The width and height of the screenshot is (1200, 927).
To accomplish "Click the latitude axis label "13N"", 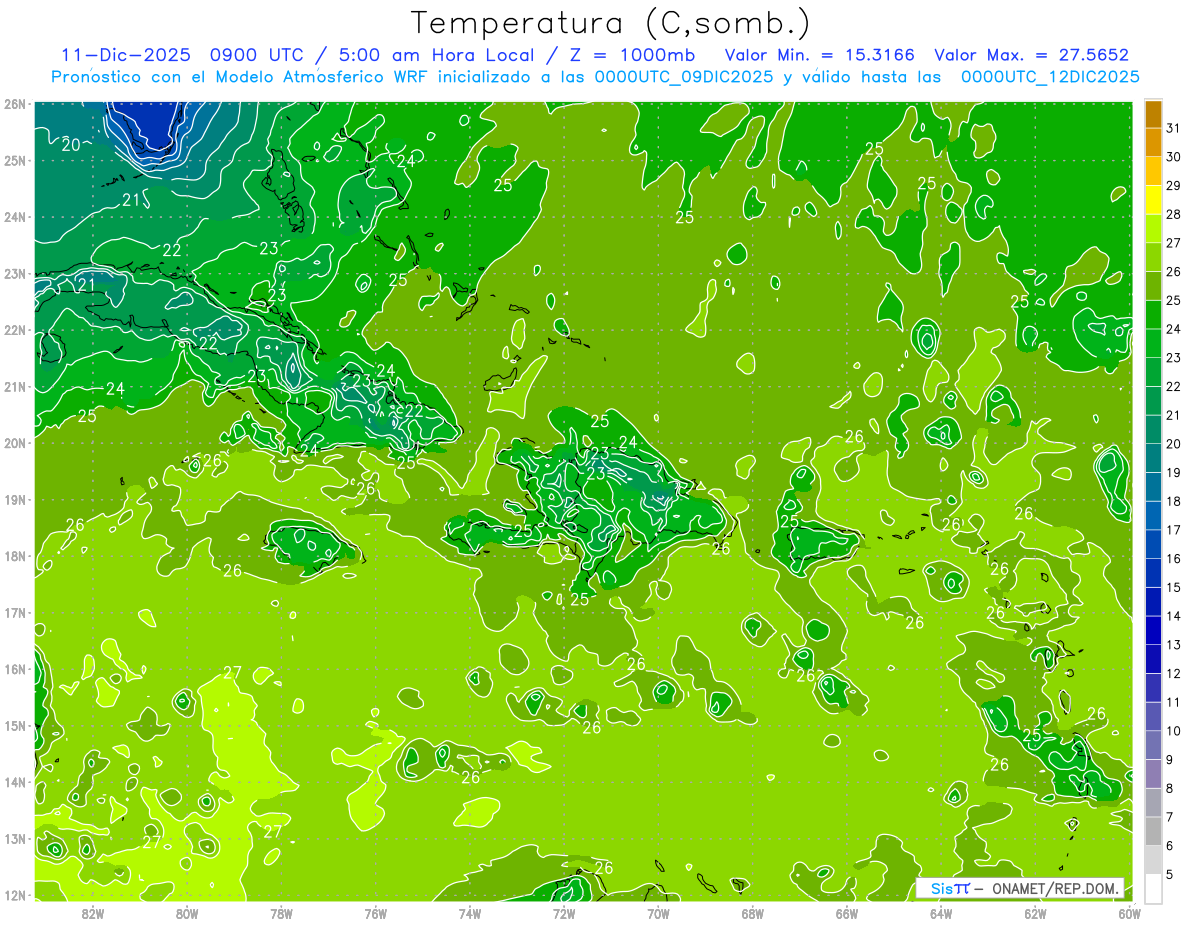I will [x=14, y=839].
